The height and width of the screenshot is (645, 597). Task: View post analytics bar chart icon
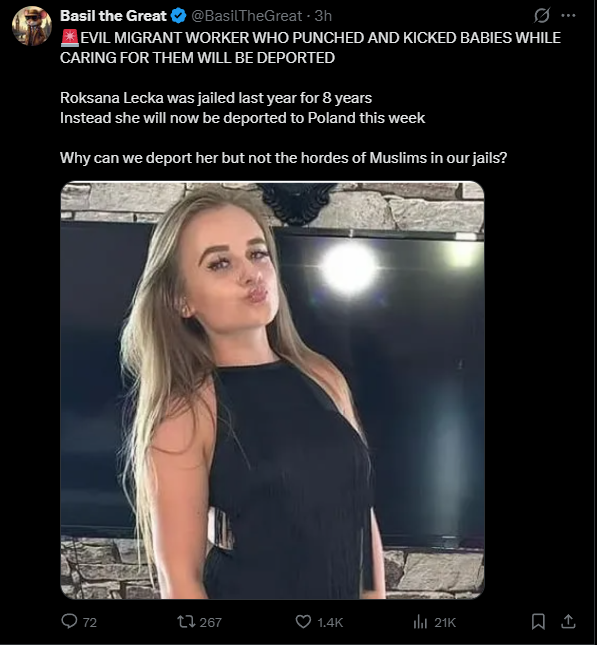420,622
